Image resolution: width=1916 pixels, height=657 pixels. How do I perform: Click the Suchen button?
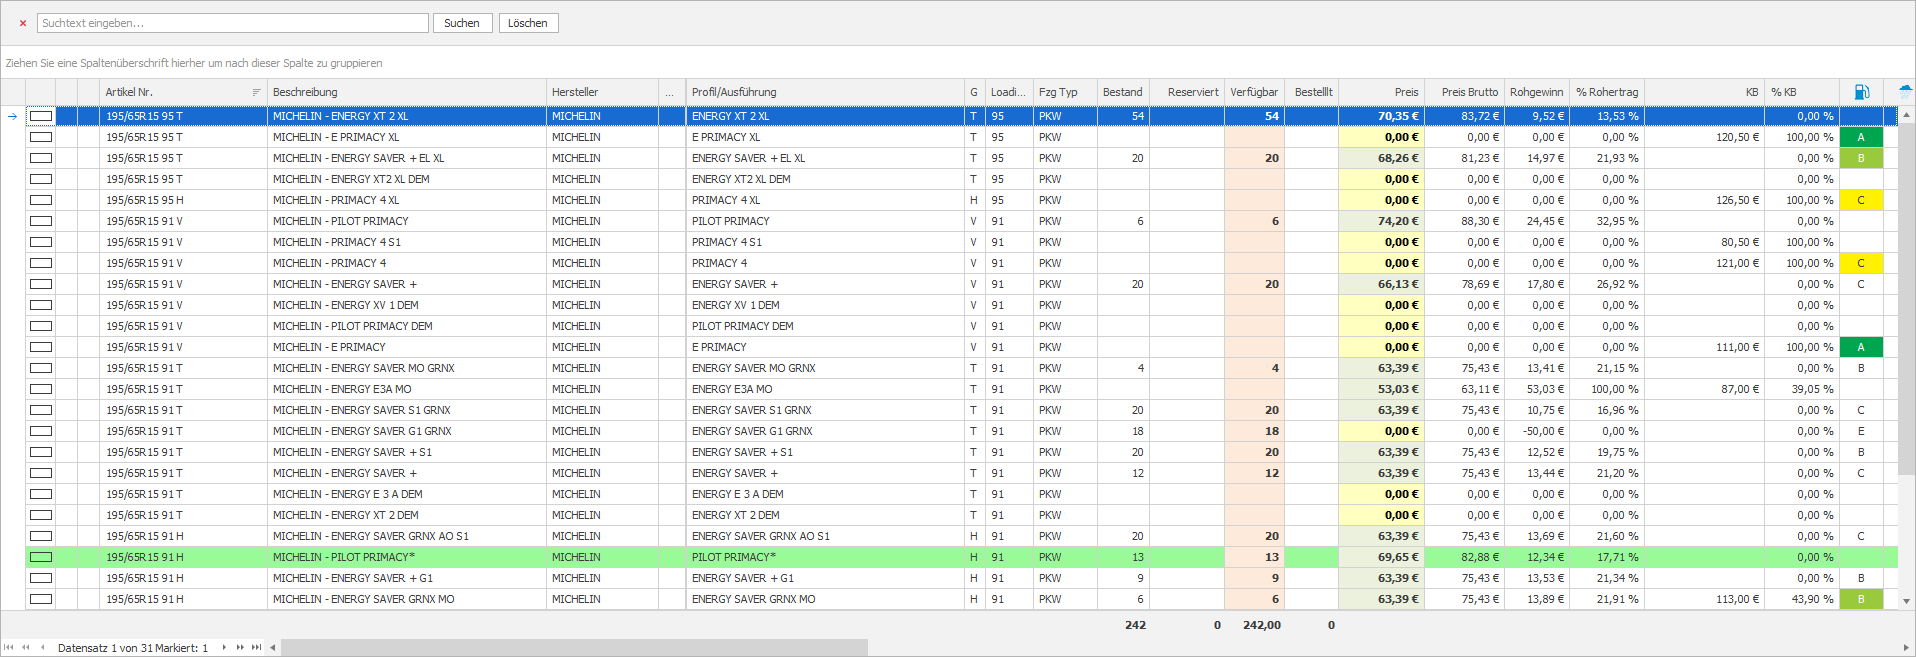pyautogui.click(x=462, y=23)
